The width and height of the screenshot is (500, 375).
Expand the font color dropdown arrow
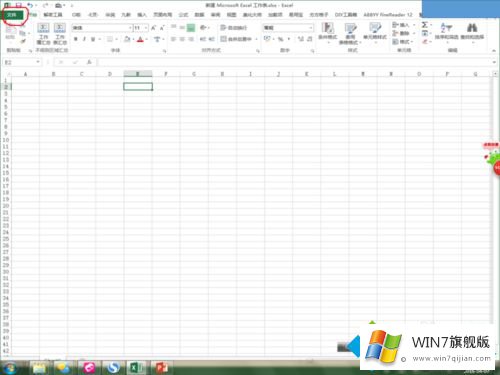146,39
